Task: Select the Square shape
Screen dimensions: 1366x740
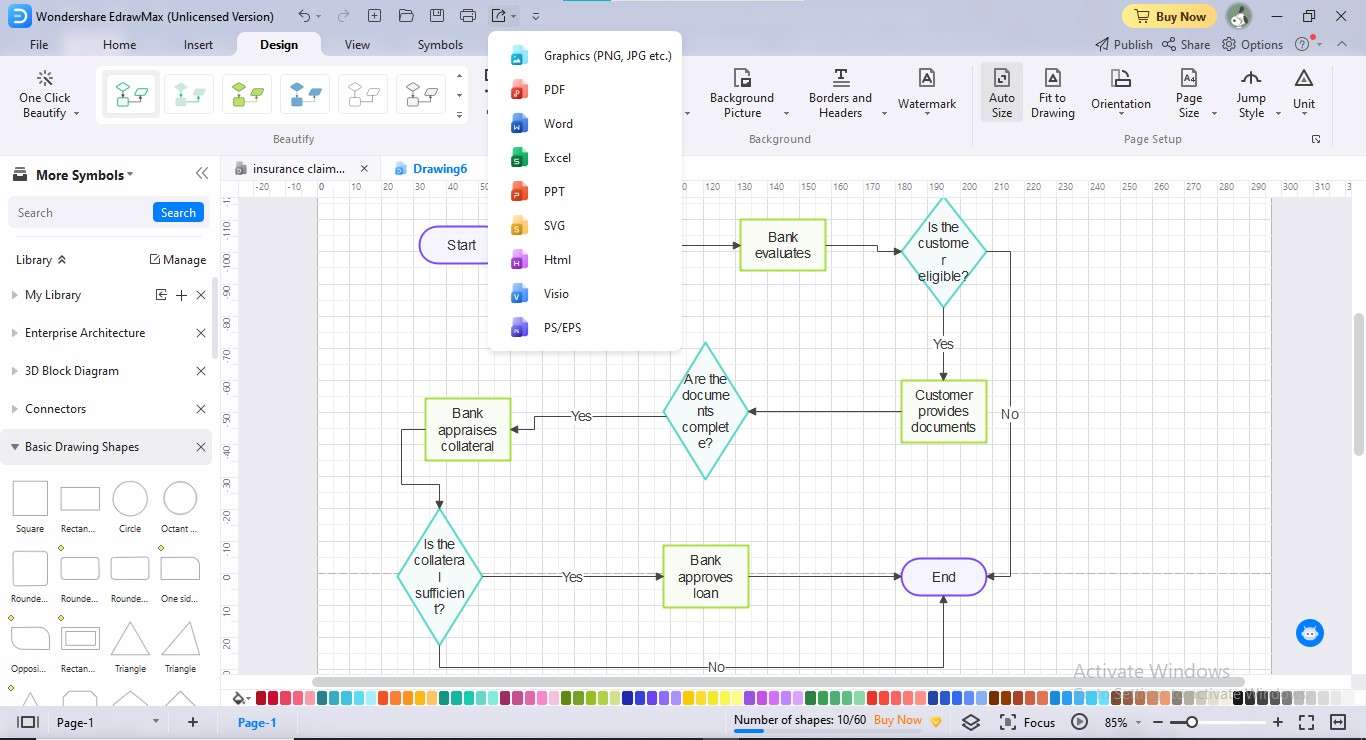Action: coord(30,499)
